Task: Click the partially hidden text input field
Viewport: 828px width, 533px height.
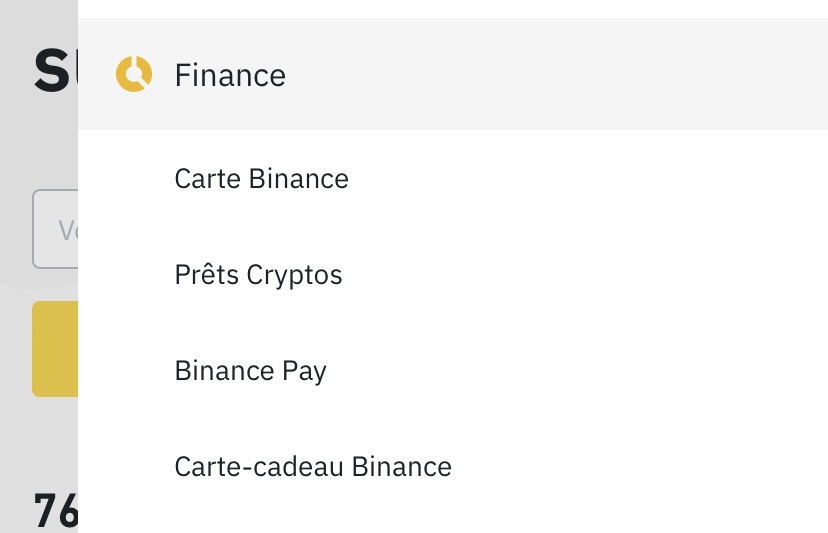Action: [x=56, y=230]
